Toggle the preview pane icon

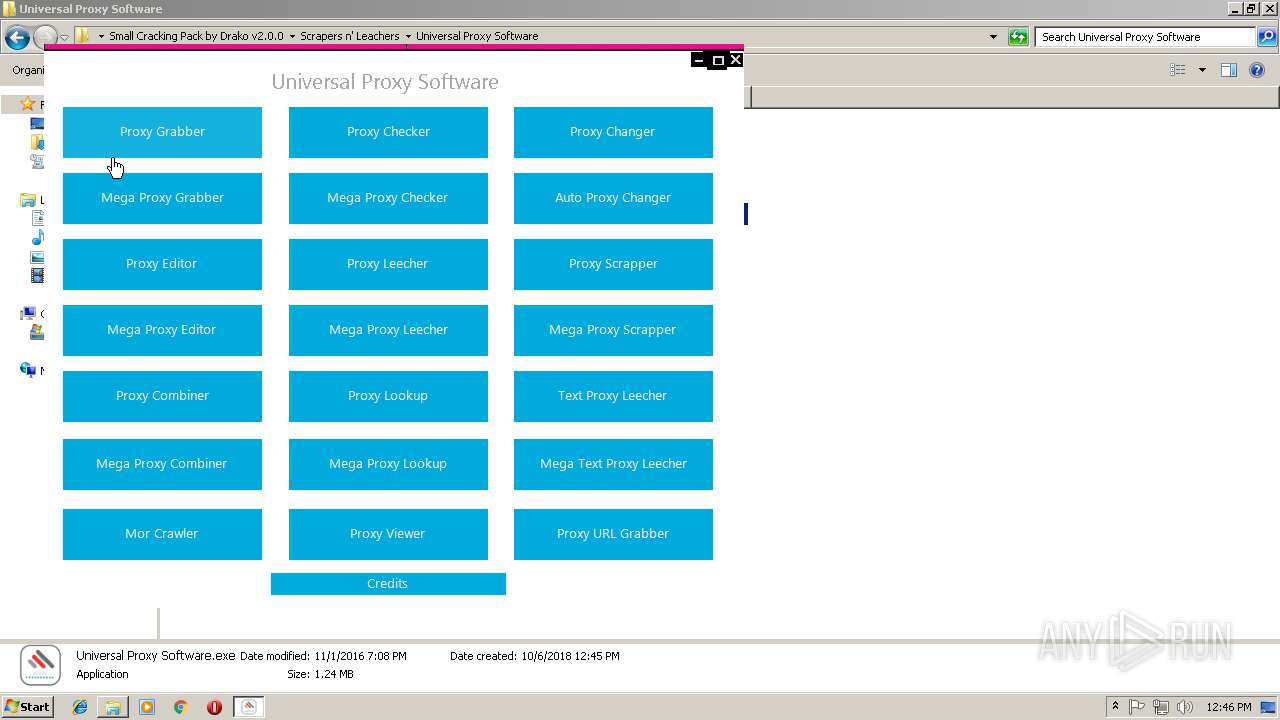(x=1229, y=70)
